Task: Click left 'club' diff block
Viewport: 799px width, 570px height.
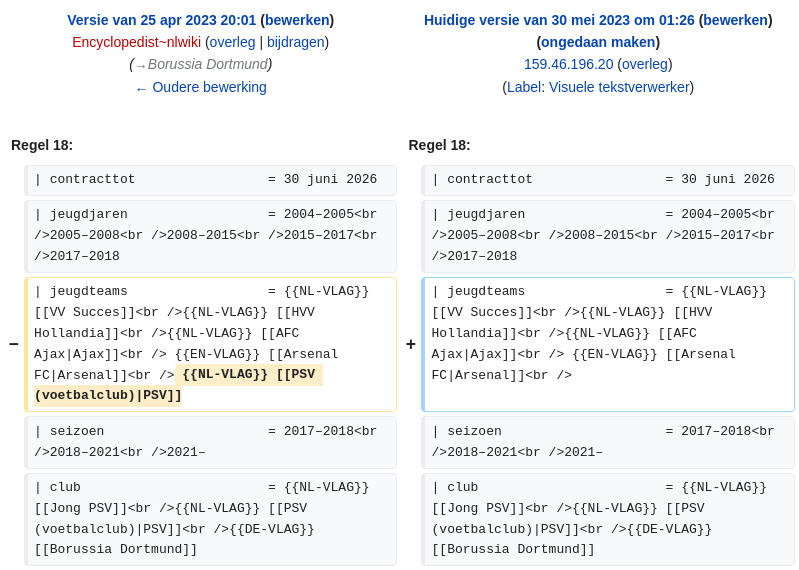Action: [210, 519]
